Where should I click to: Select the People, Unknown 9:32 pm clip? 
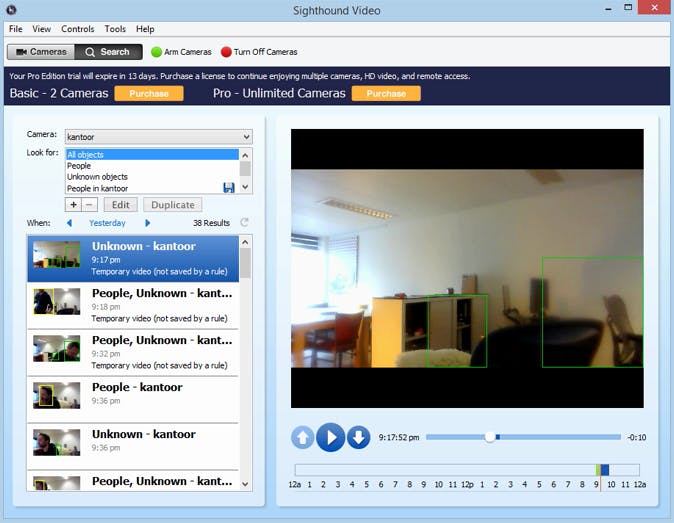point(133,352)
